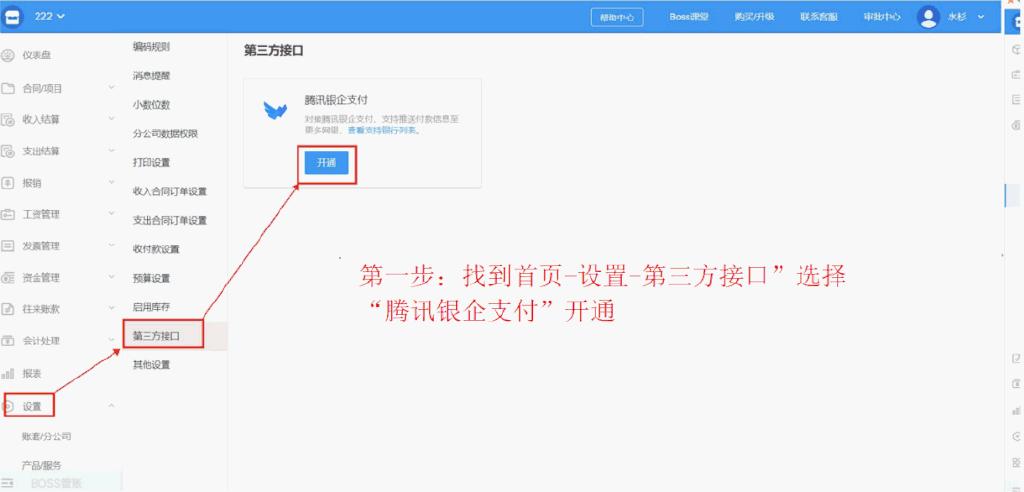Collapse the 设置 section chevron
The width and height of the screenshot is (1024, 492).
pyautogui.click(x=111, y=406)
